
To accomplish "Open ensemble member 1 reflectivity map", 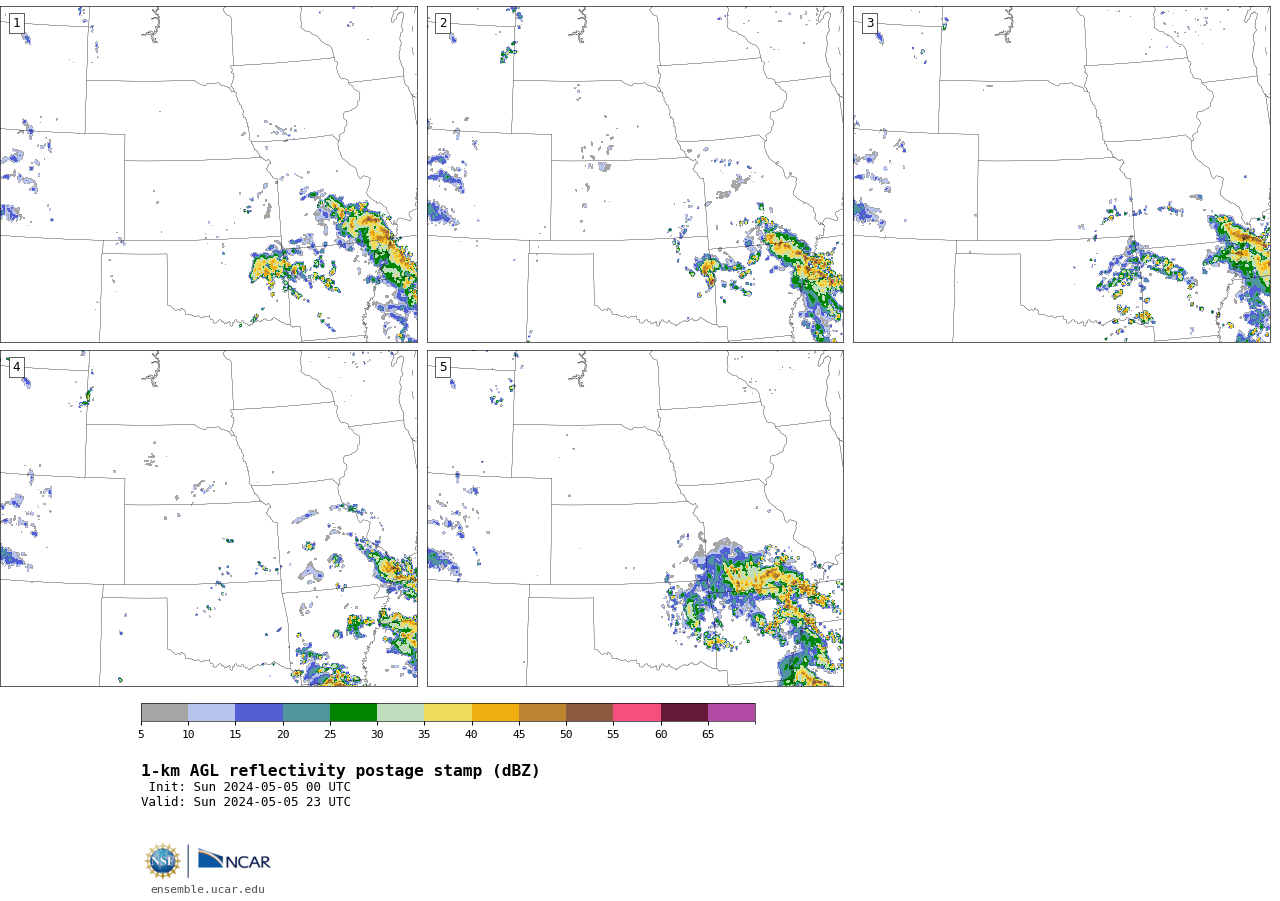I will 209,174.
